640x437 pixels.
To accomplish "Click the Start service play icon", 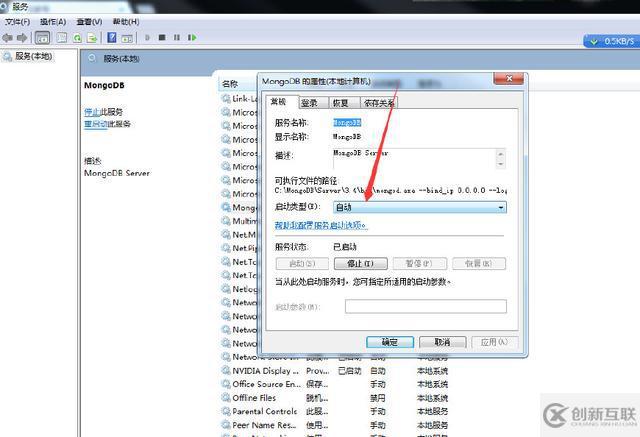I will (147, 38).
